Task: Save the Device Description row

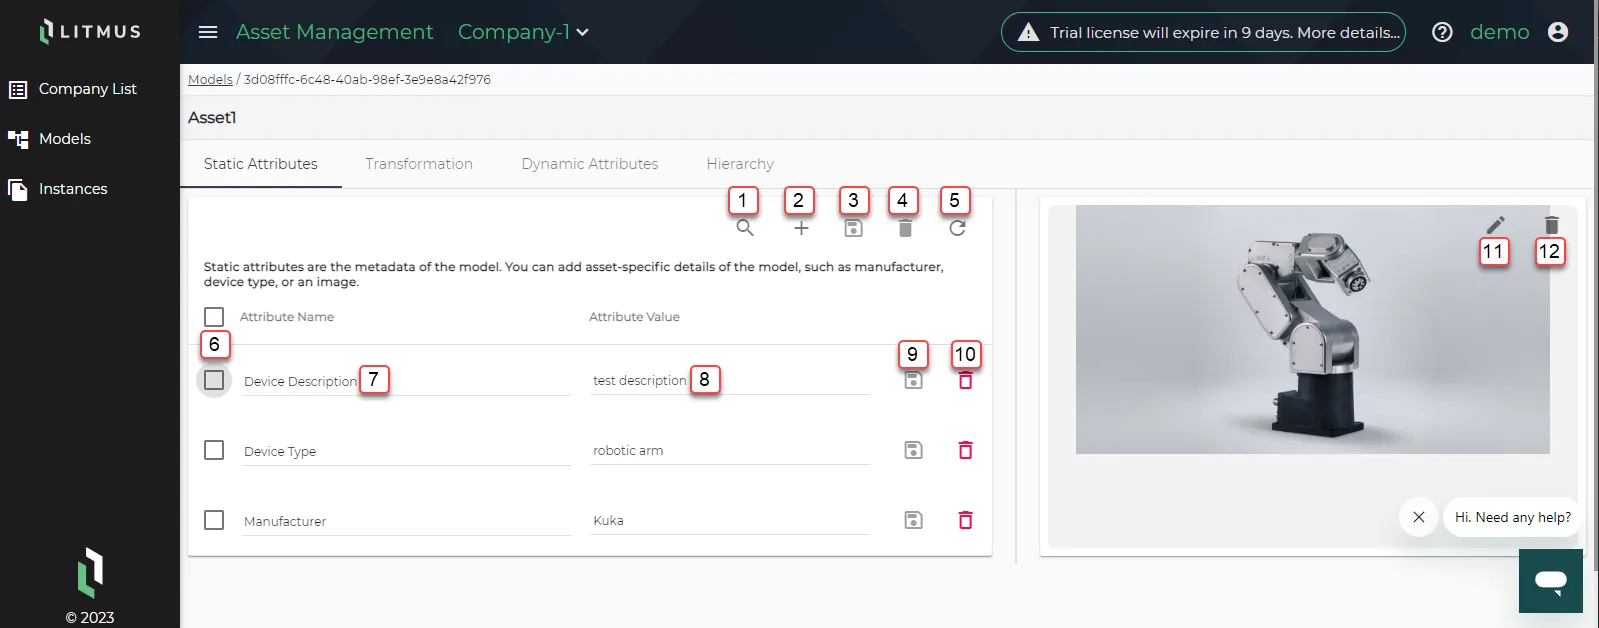Action: (x=913, y=380)
